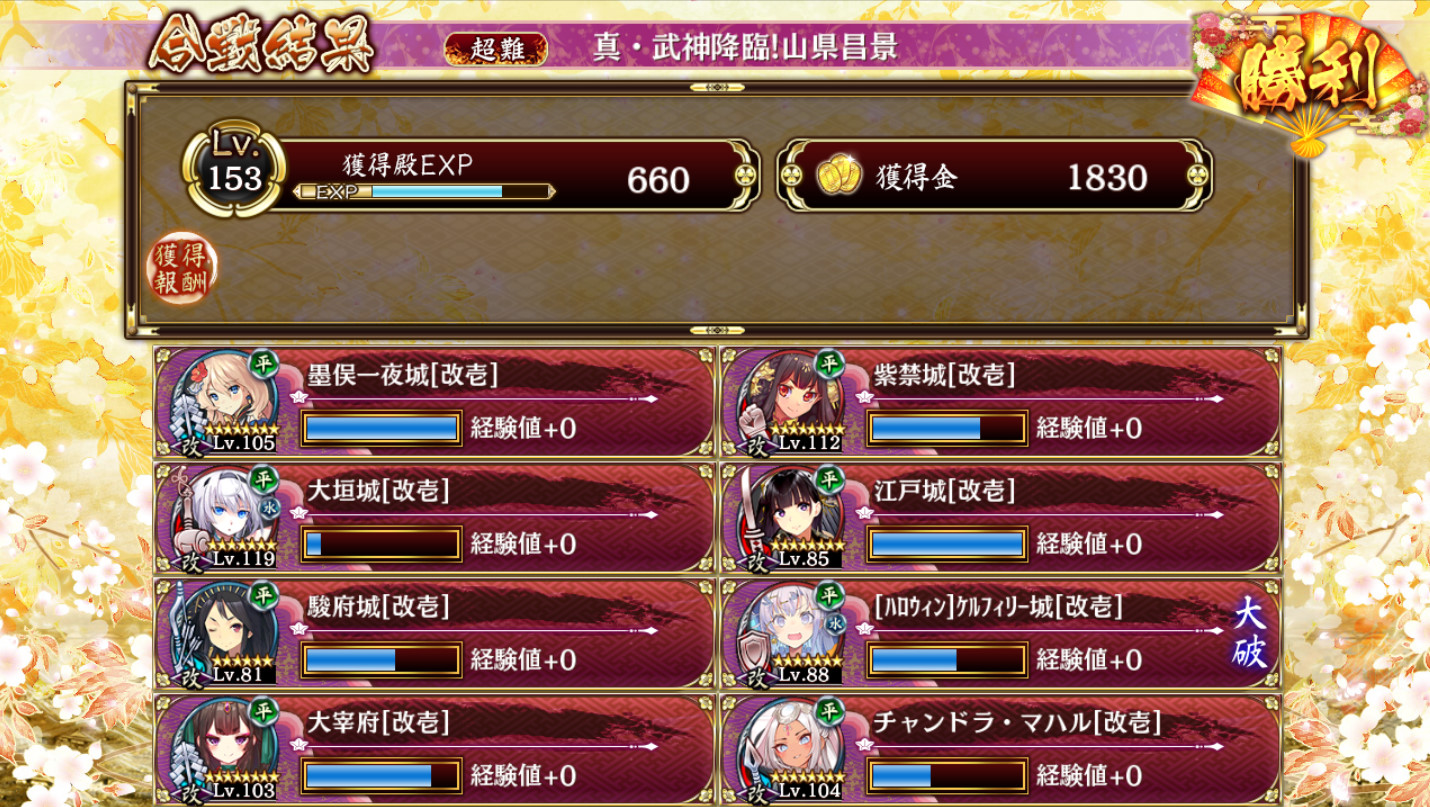1430x807 pixels.
Task: Click the 大破 damage label
Action: [x=1250, y=634]
